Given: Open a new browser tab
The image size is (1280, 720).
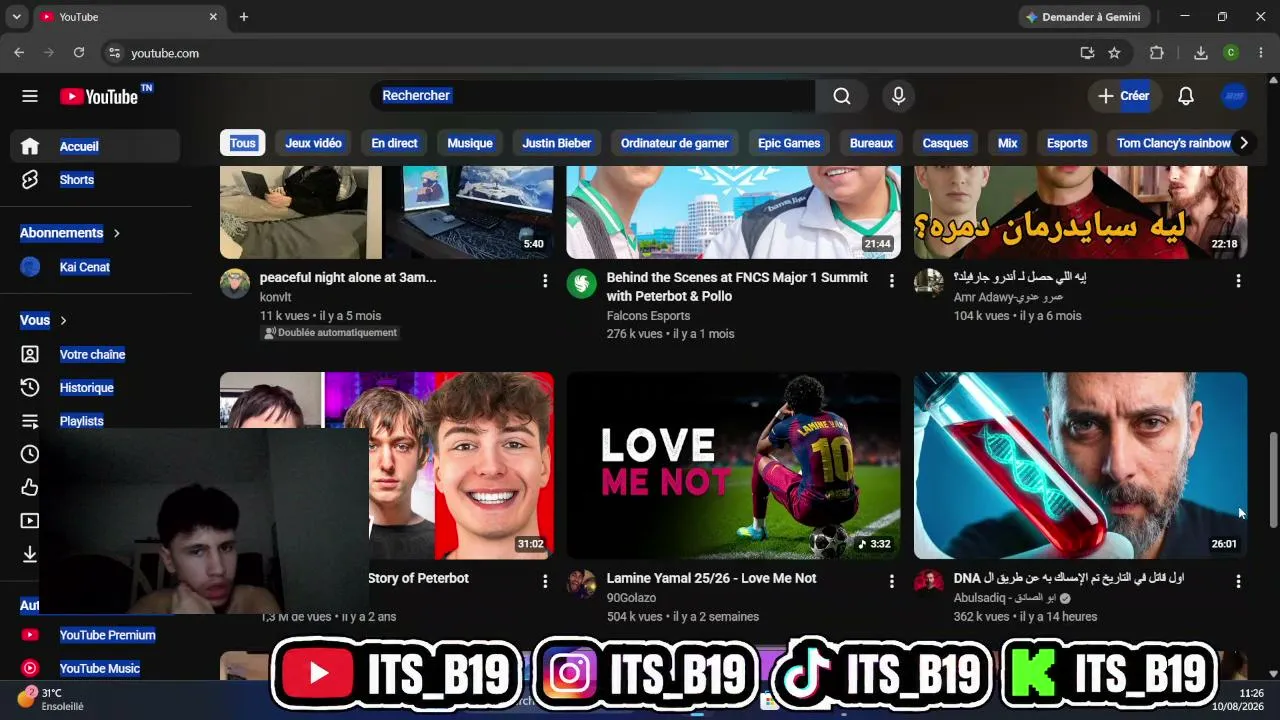Looking at the screenshot, I should pos(244,17).
